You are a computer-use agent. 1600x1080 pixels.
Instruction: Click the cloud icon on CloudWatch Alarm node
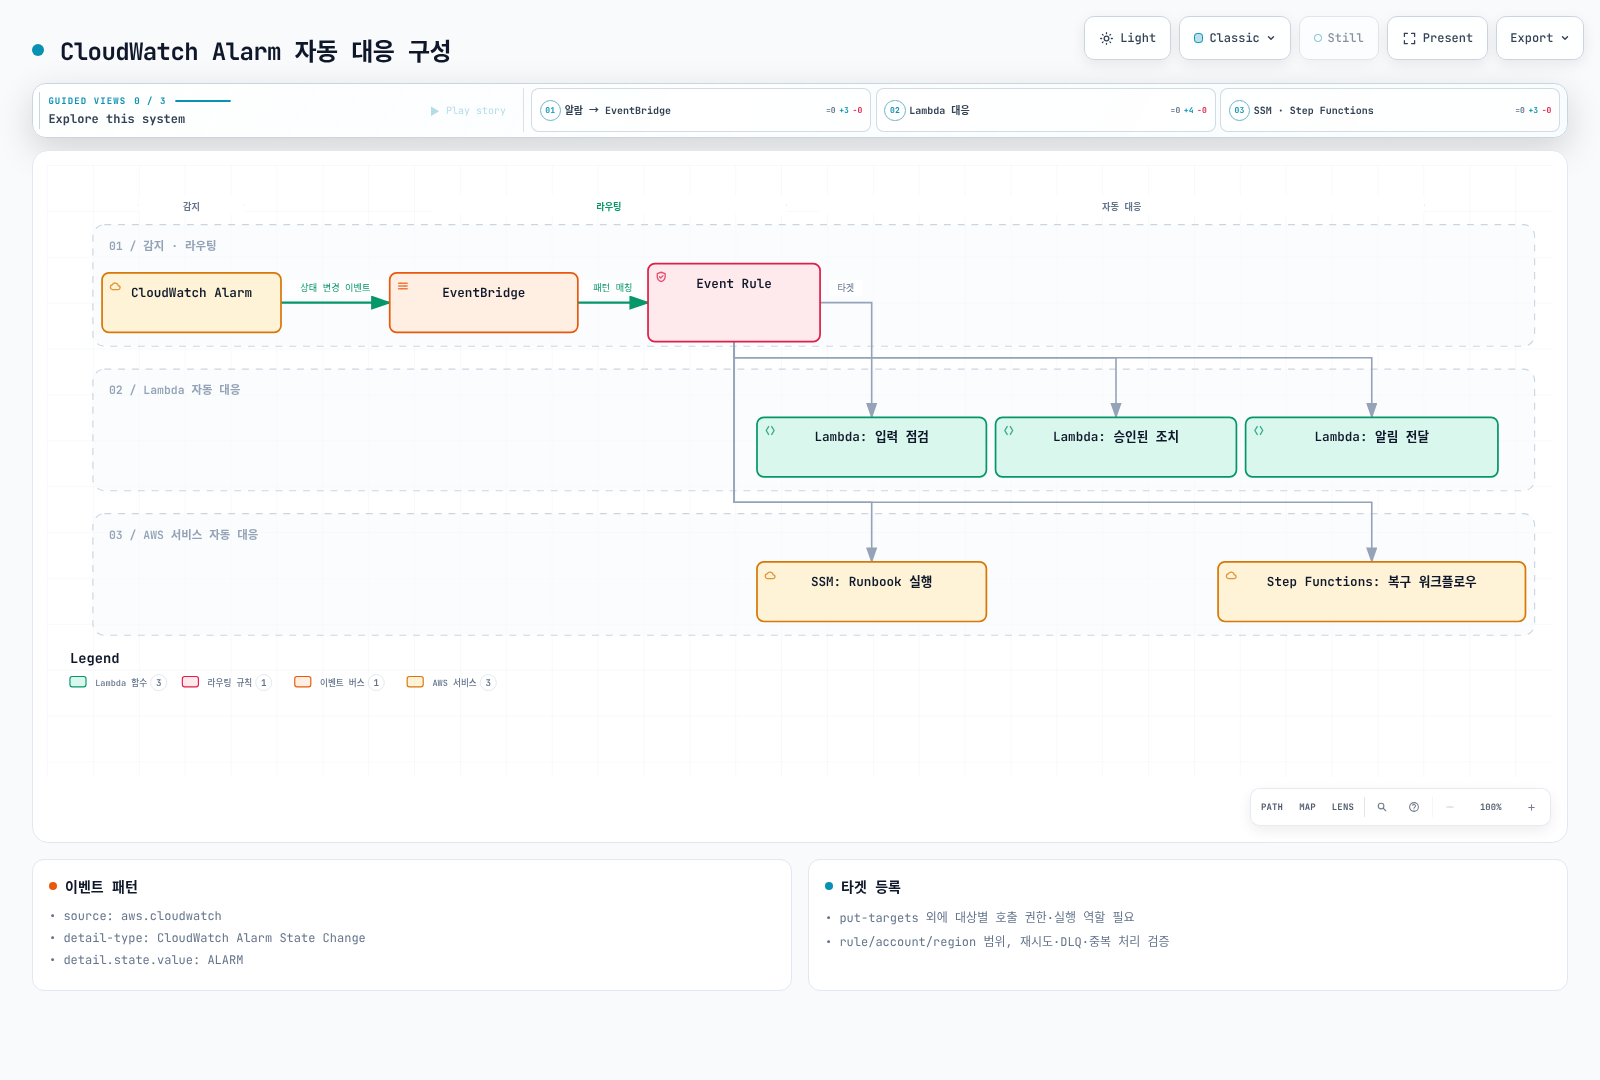[x=115, y=286]
